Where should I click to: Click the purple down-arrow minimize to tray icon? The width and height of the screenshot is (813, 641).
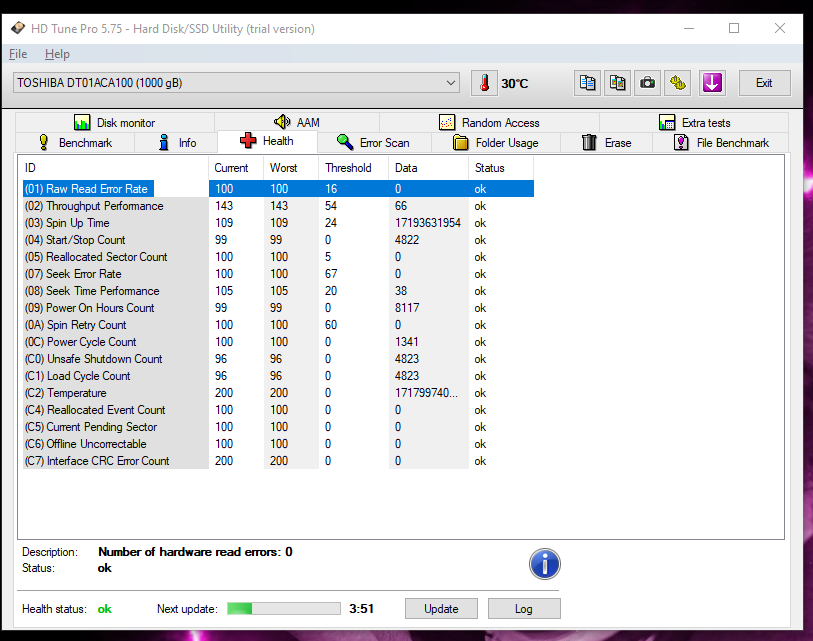712,83
